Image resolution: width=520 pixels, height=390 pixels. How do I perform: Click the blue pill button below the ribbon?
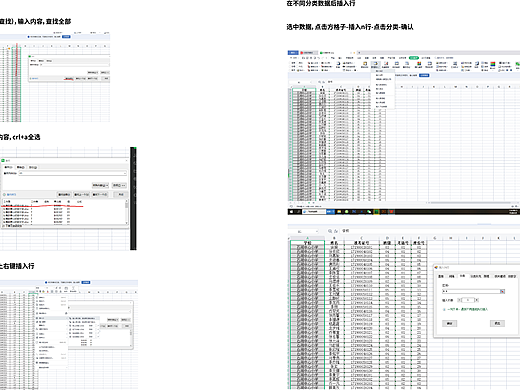[x=424, y=75]
